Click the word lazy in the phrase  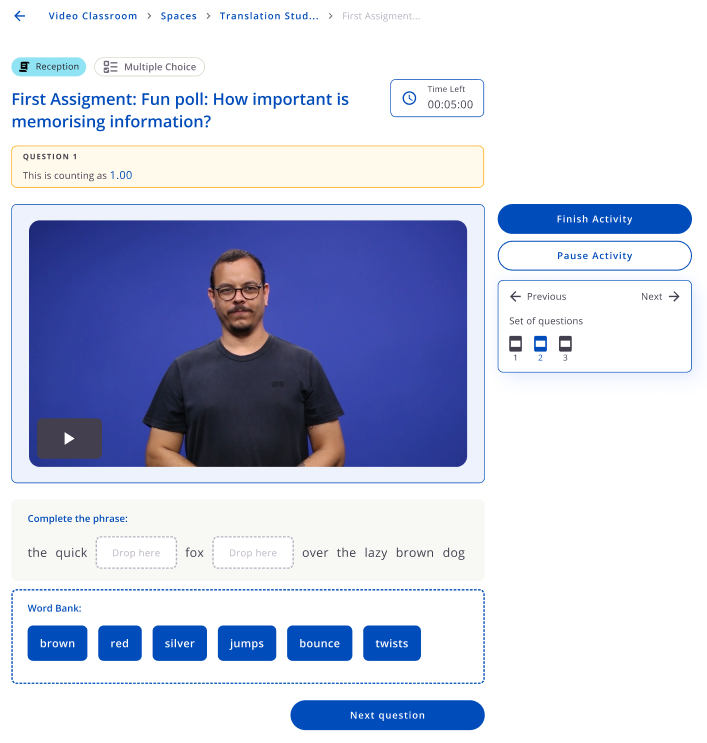pos(376,553)
